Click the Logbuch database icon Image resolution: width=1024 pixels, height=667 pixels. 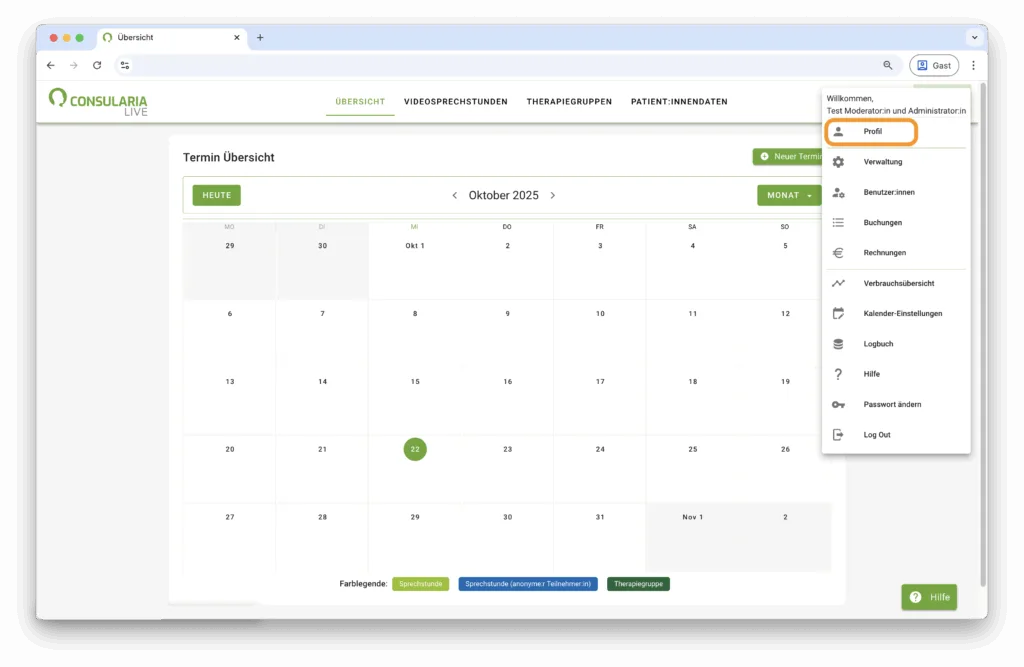[x=838, y=344]
